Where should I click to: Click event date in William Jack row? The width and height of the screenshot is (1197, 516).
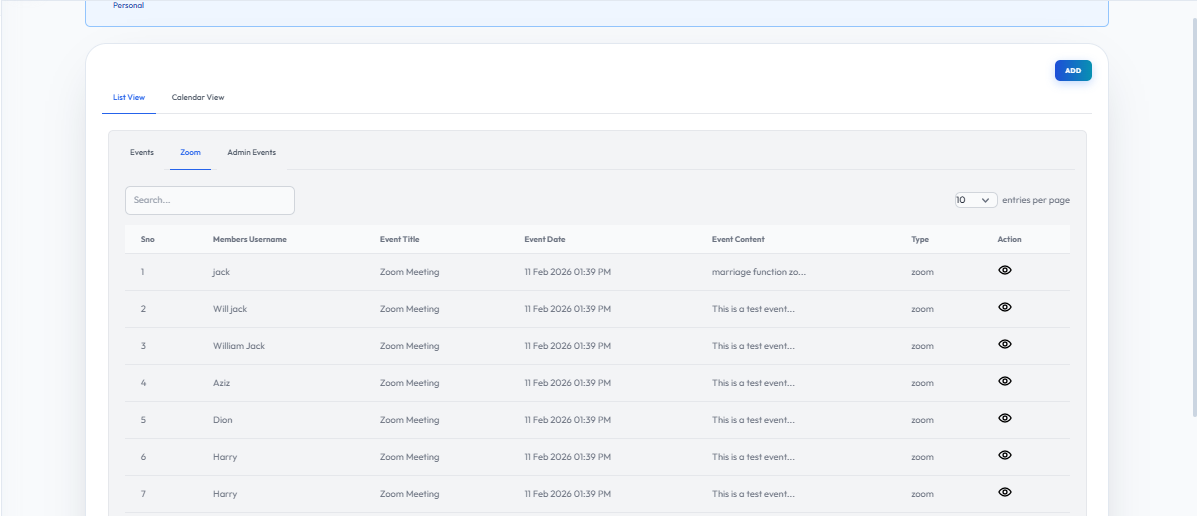pos(567,346)
